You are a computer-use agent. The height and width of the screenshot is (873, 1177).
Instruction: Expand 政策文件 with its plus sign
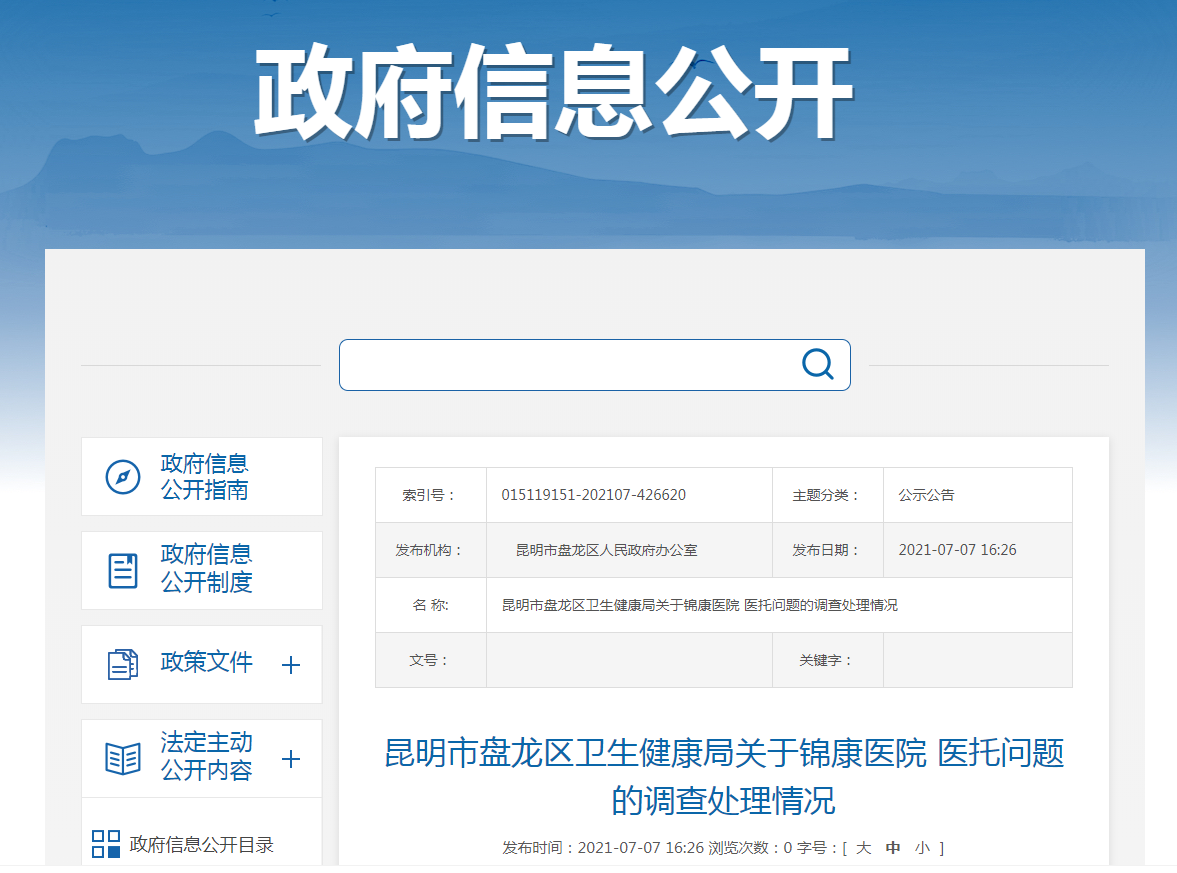(291, 665)
